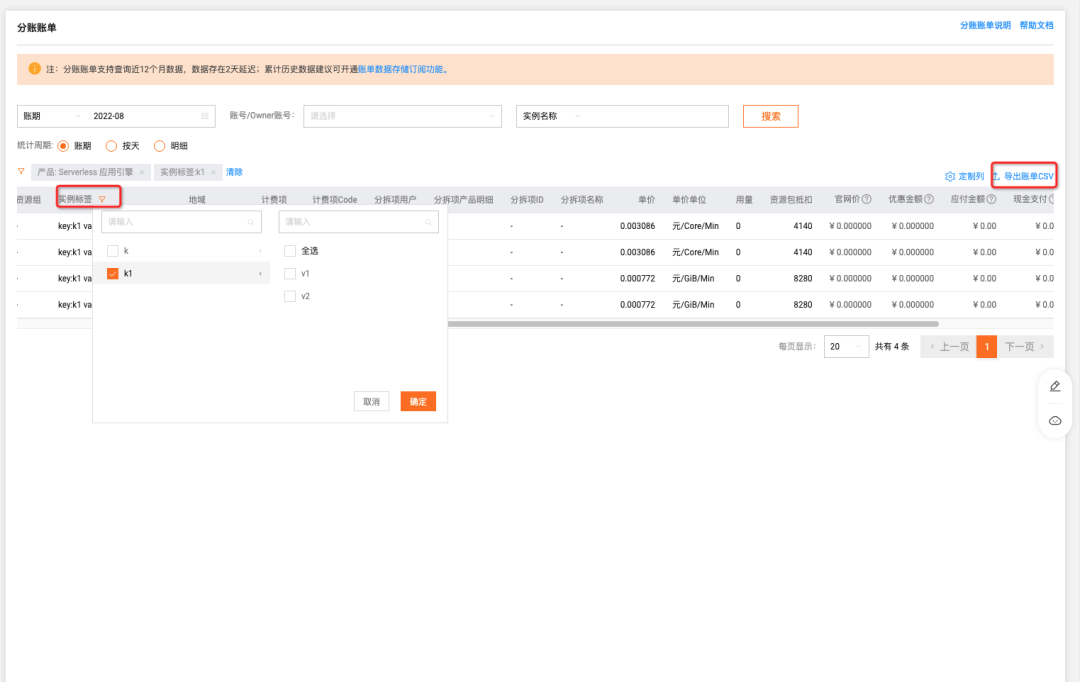Check the tag value v1 checkbox
Image resolution: width=1080 pixels, height=682 pixels.
click(290, 273)
